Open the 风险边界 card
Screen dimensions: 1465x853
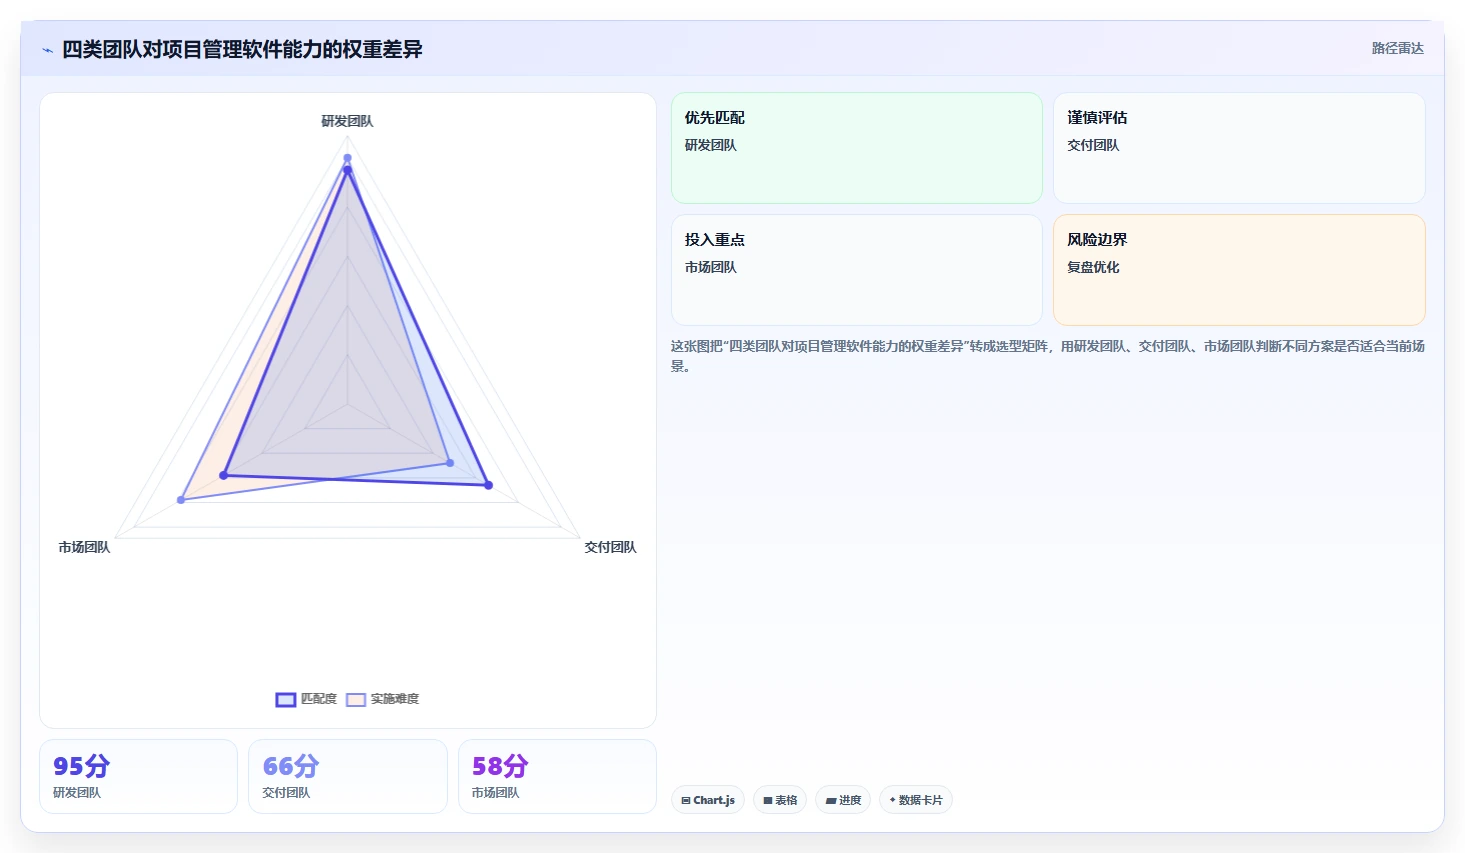point(1239,270)
